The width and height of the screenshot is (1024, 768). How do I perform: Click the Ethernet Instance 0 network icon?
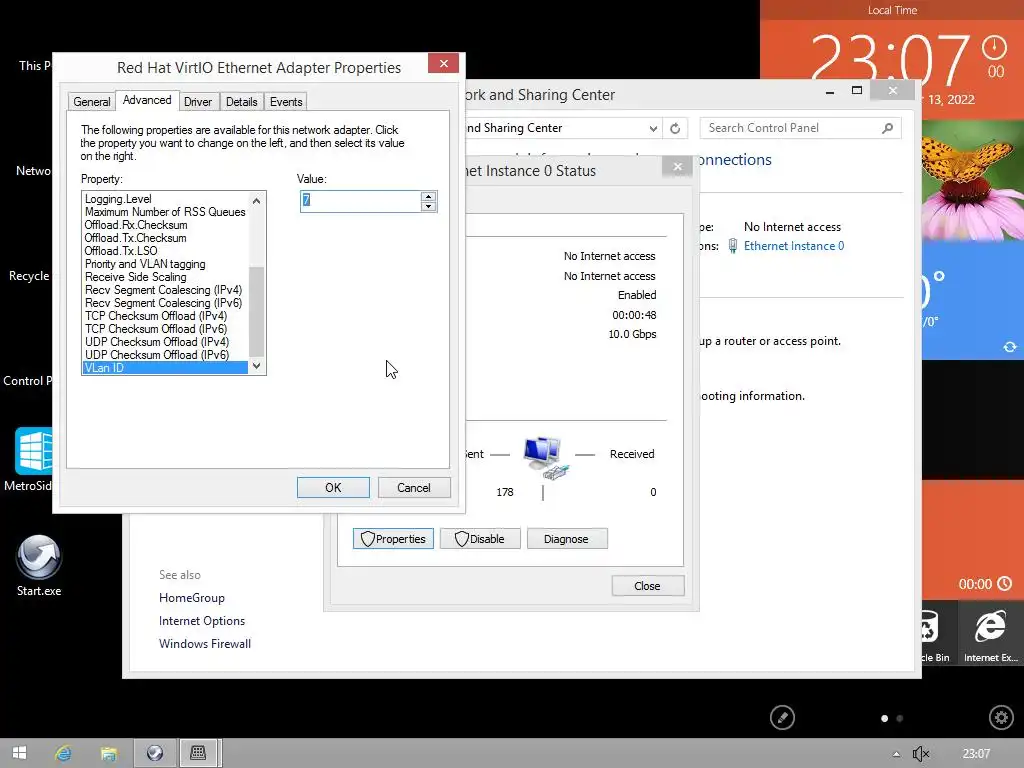click(x=733, y=246)
